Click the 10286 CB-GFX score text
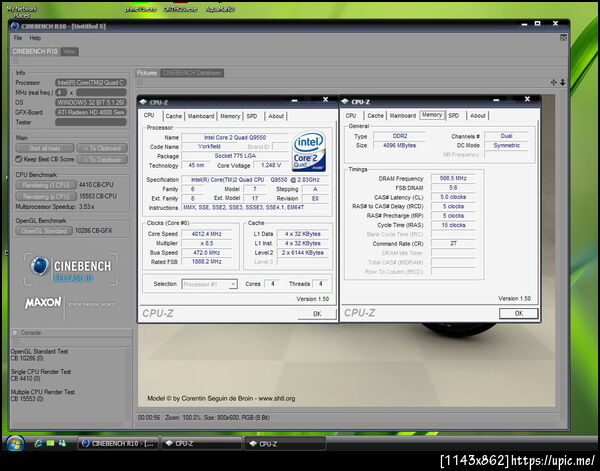Image resolution: width=600 pixels, height=471 pixels. [93, 230]
